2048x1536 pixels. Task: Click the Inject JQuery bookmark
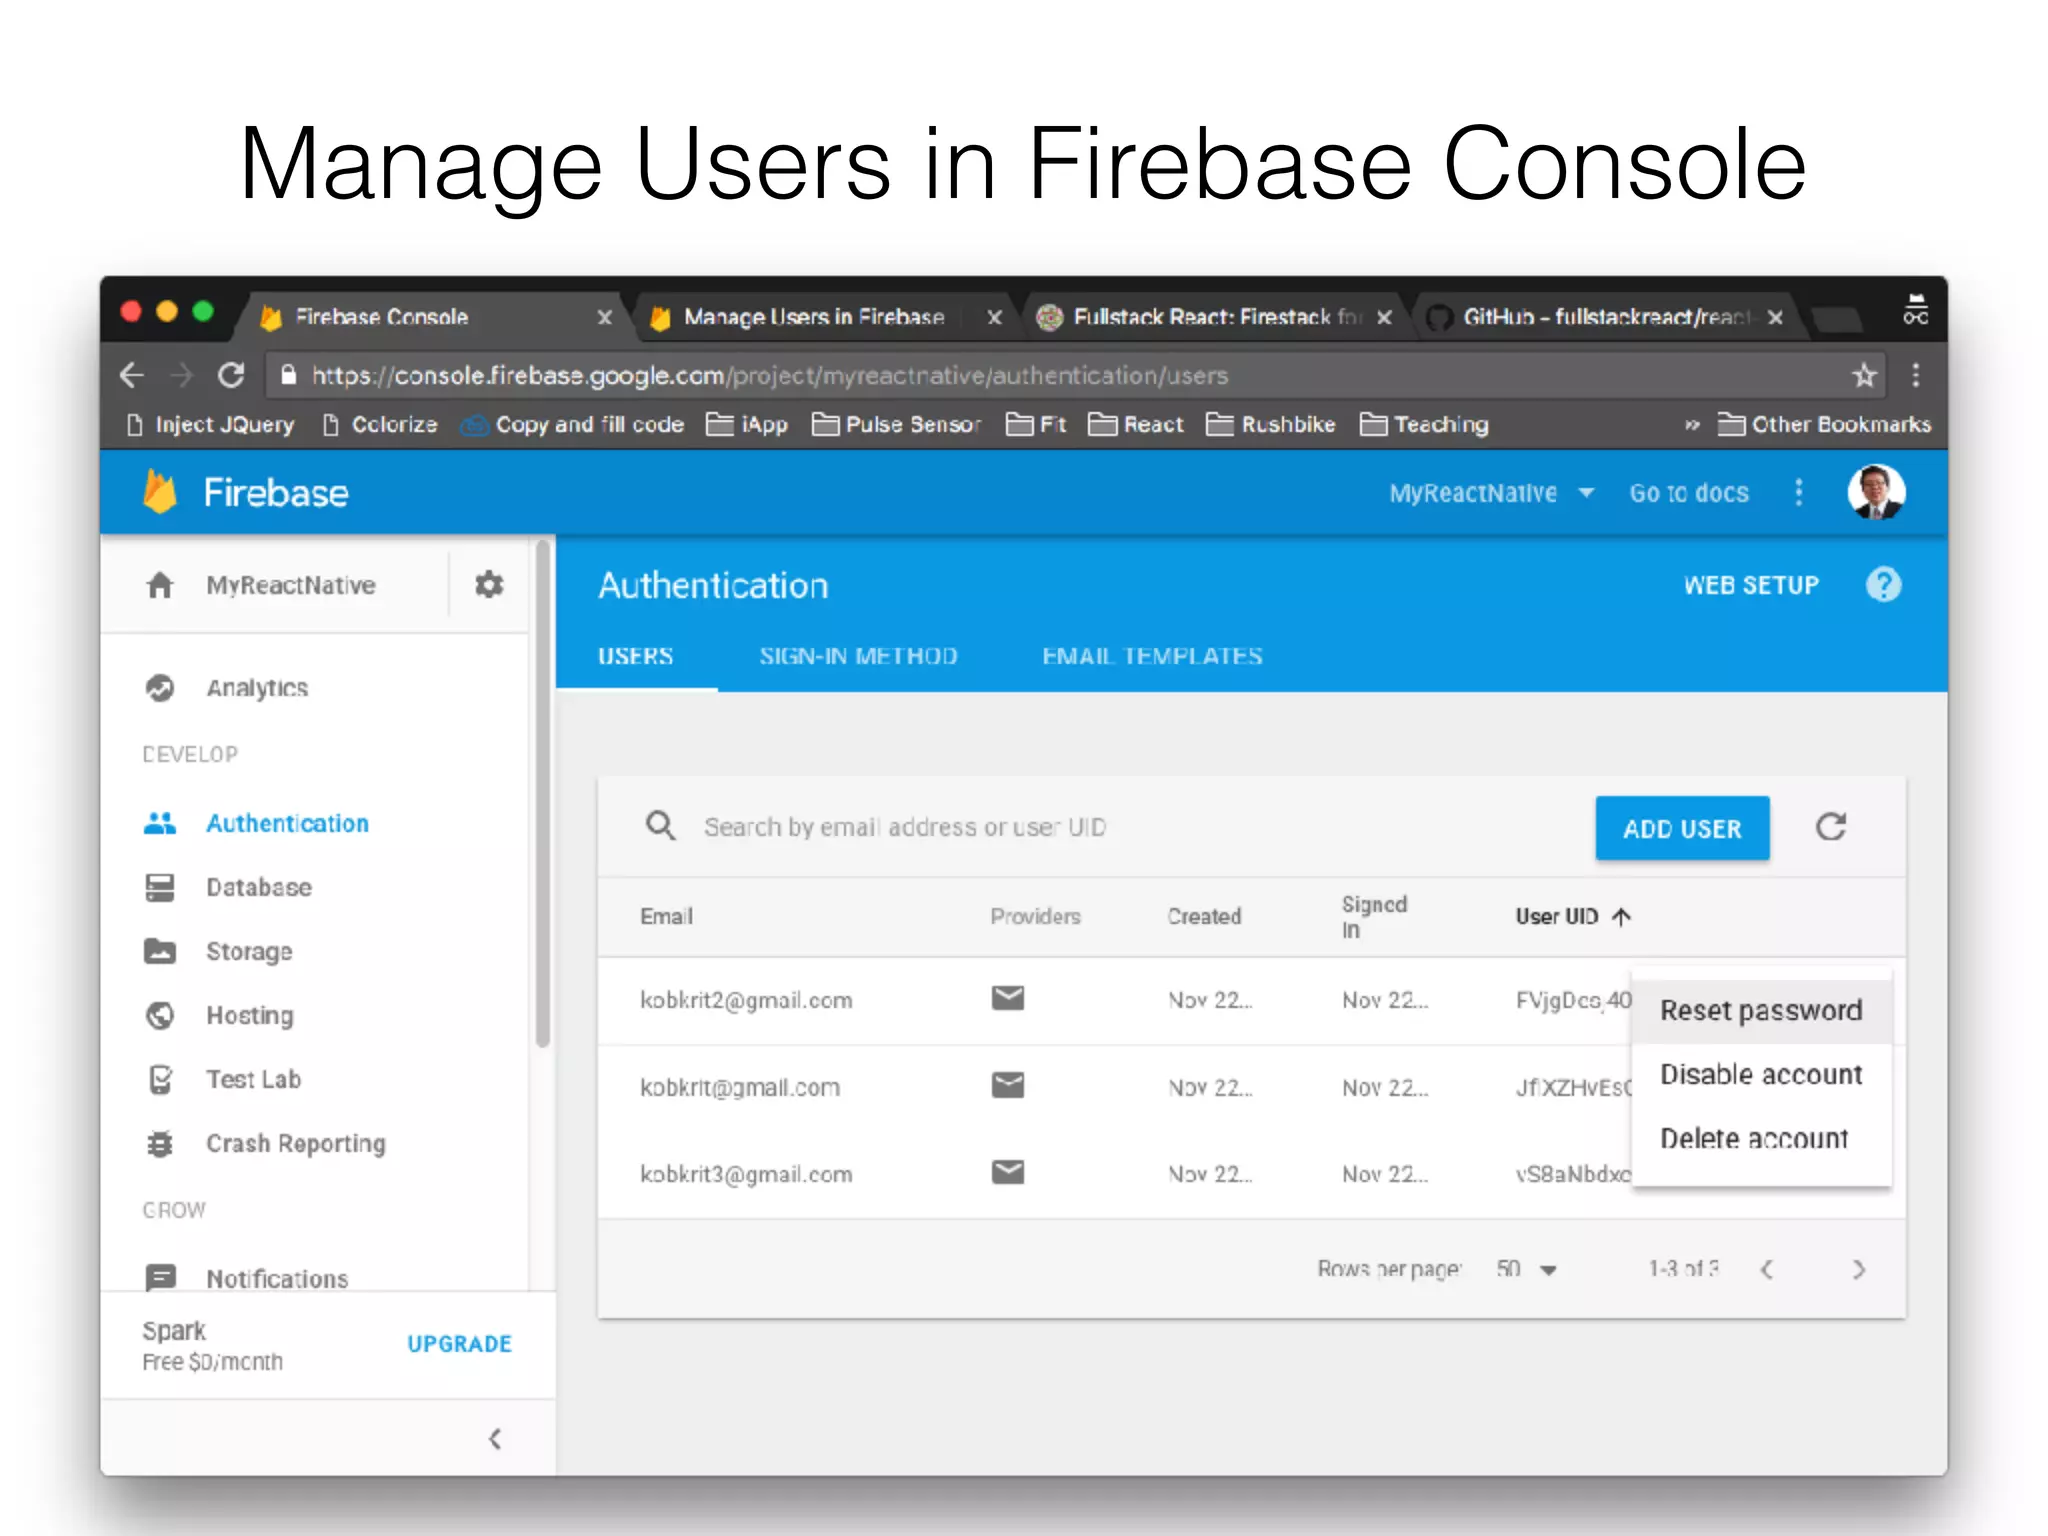coord(211,425)
